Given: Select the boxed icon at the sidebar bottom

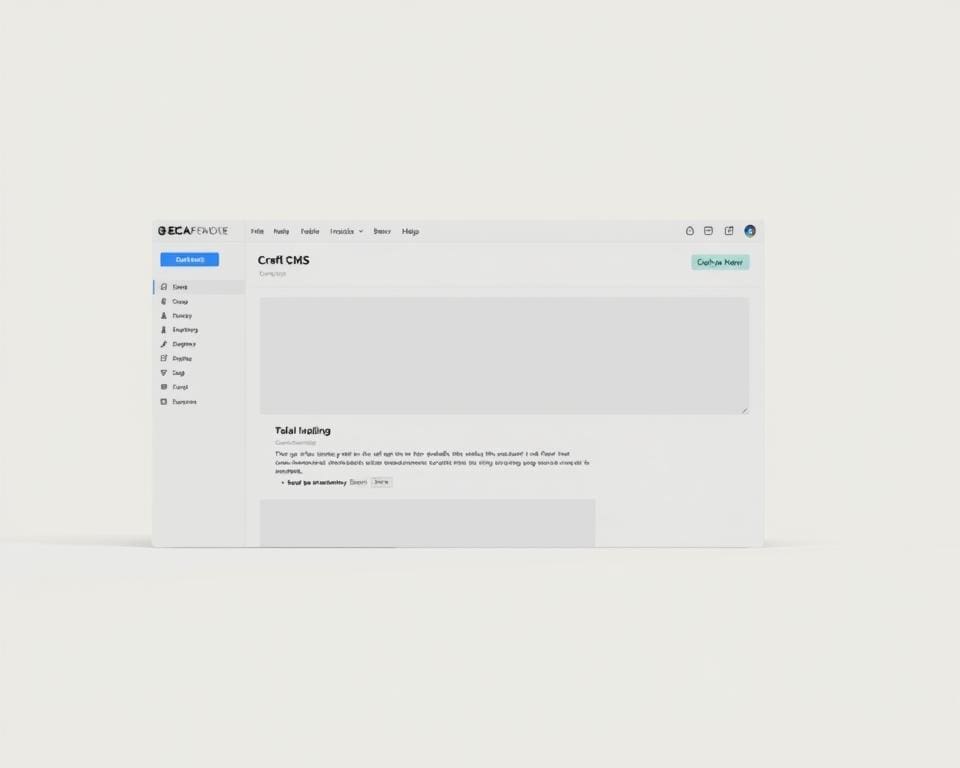Looking at the screenshot, I should click(x=163, y=401).
